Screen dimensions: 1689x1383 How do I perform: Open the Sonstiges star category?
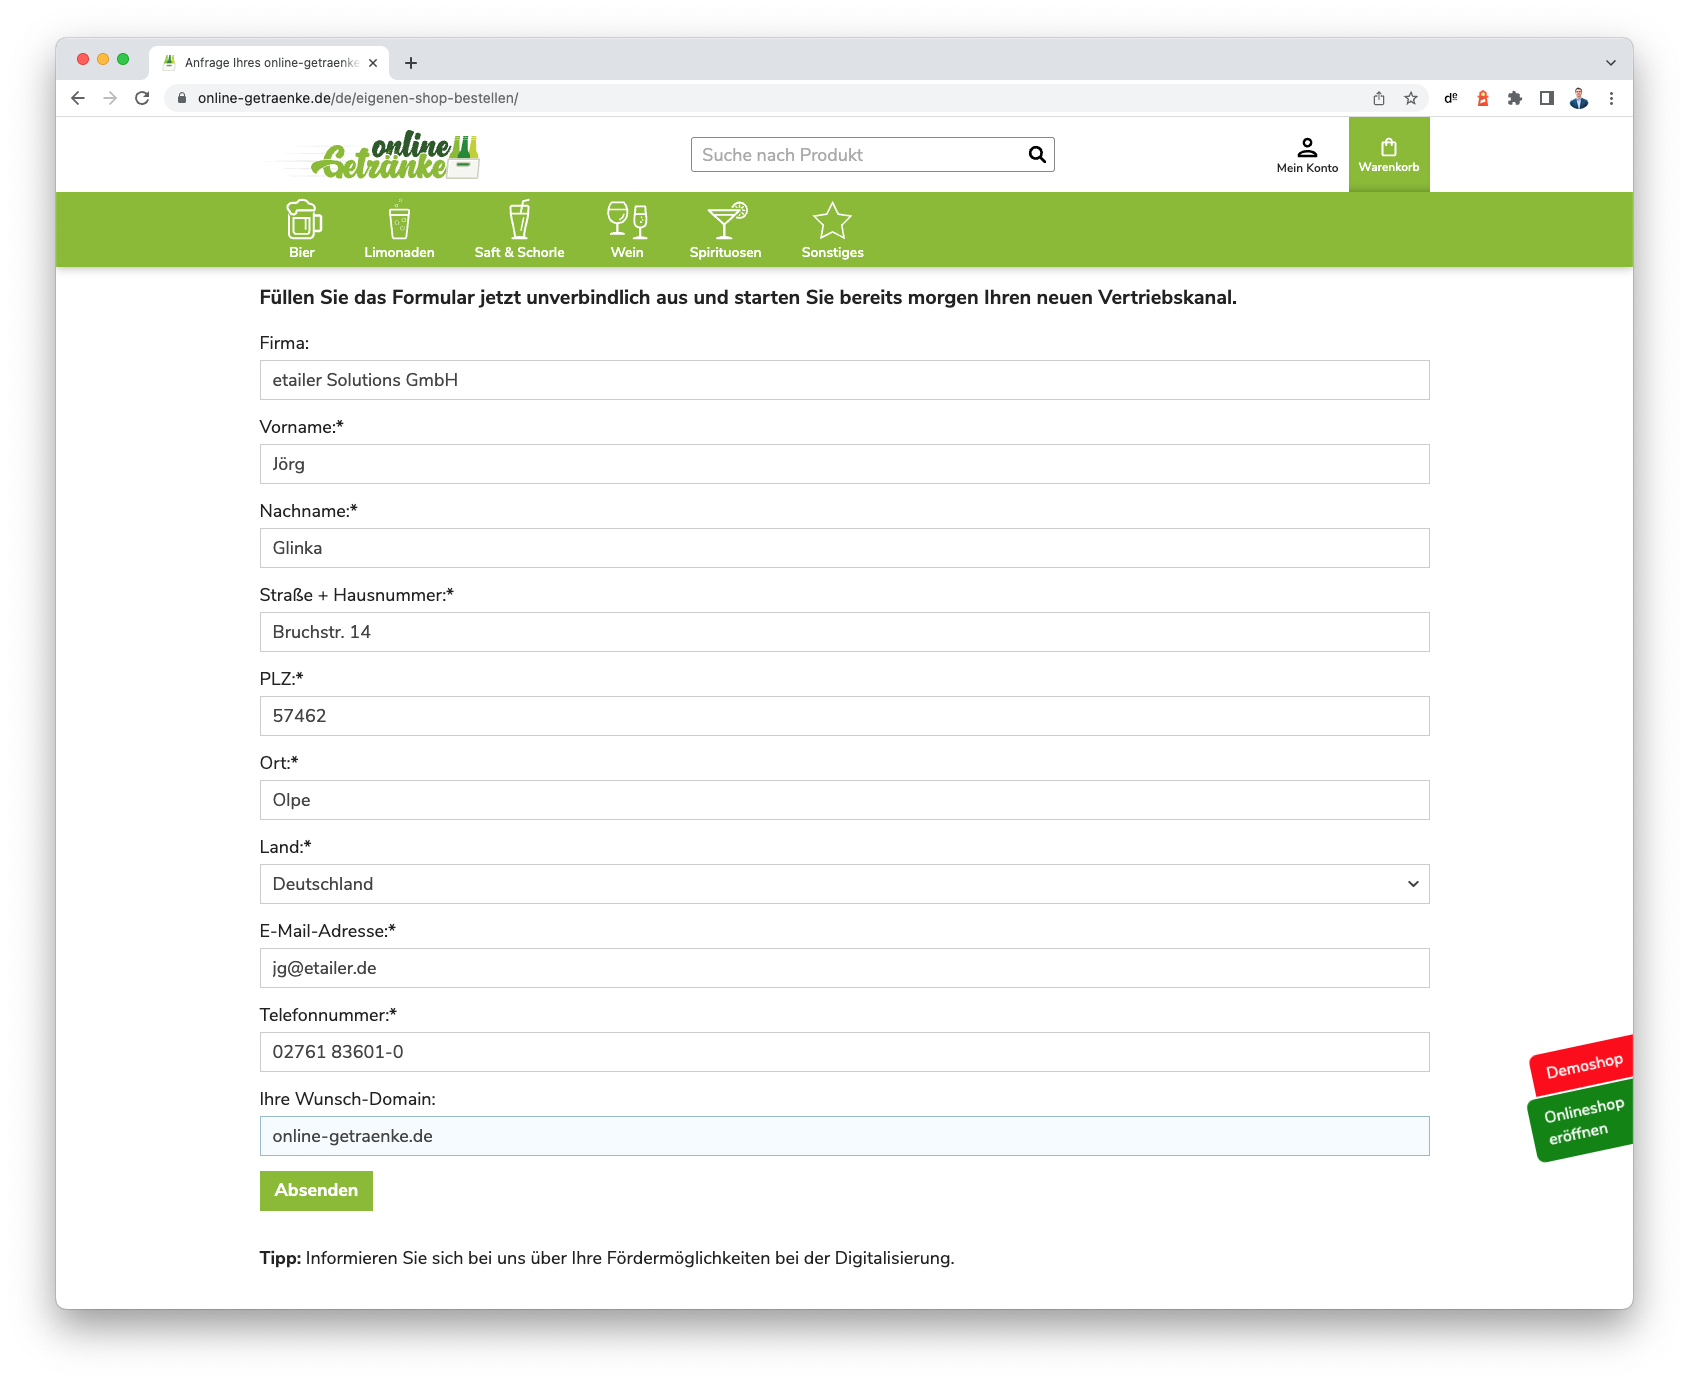832,222
